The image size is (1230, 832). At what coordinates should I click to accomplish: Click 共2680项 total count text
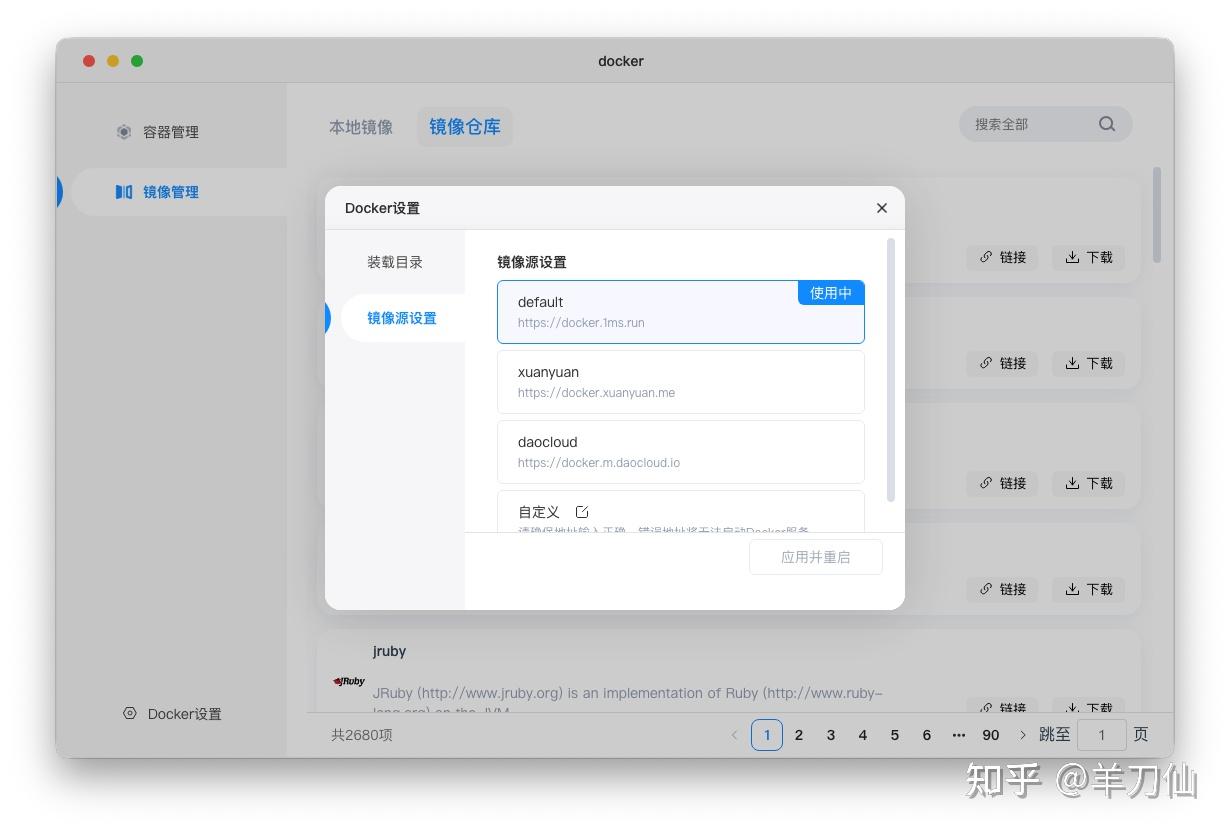click(x=362, y=735)
